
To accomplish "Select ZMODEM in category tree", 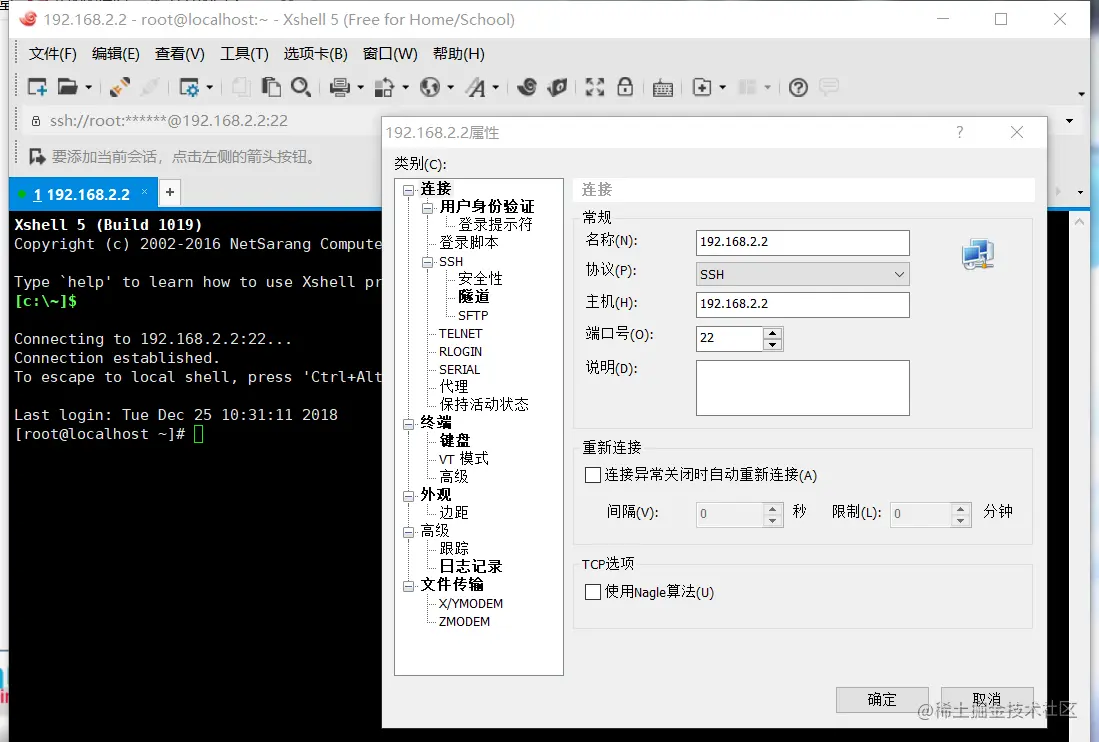I will 464,621.
